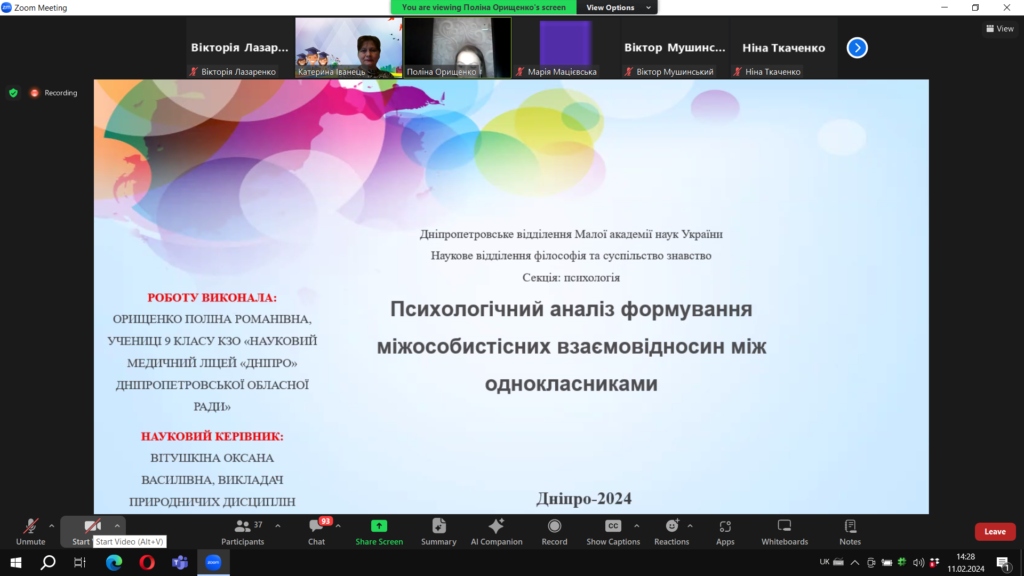This screenshot has height=576, width=1024.
Task: Unmute the microphone
Action: pyautogui.click(x=30, y=532)
